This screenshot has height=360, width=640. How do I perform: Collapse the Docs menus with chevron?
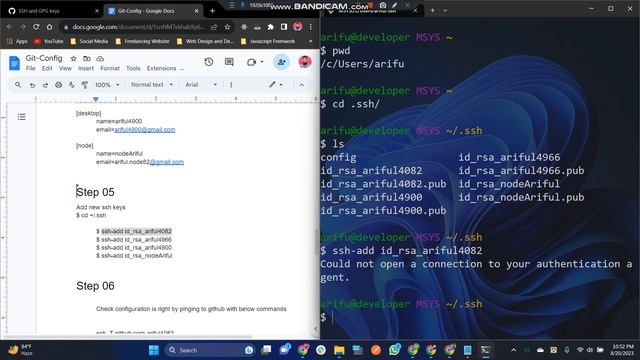tap(301, 85)
